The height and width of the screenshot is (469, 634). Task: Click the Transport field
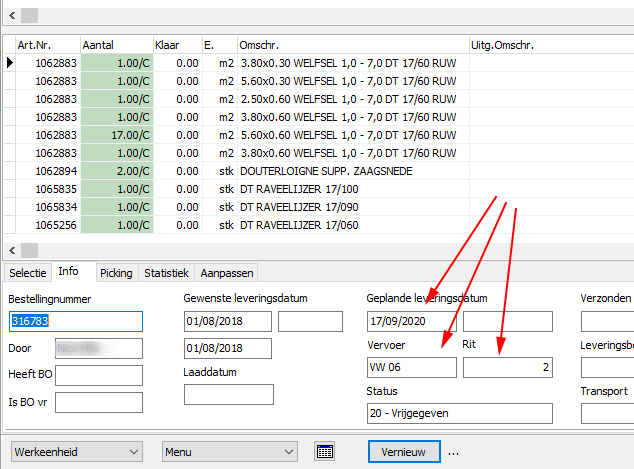607,413
